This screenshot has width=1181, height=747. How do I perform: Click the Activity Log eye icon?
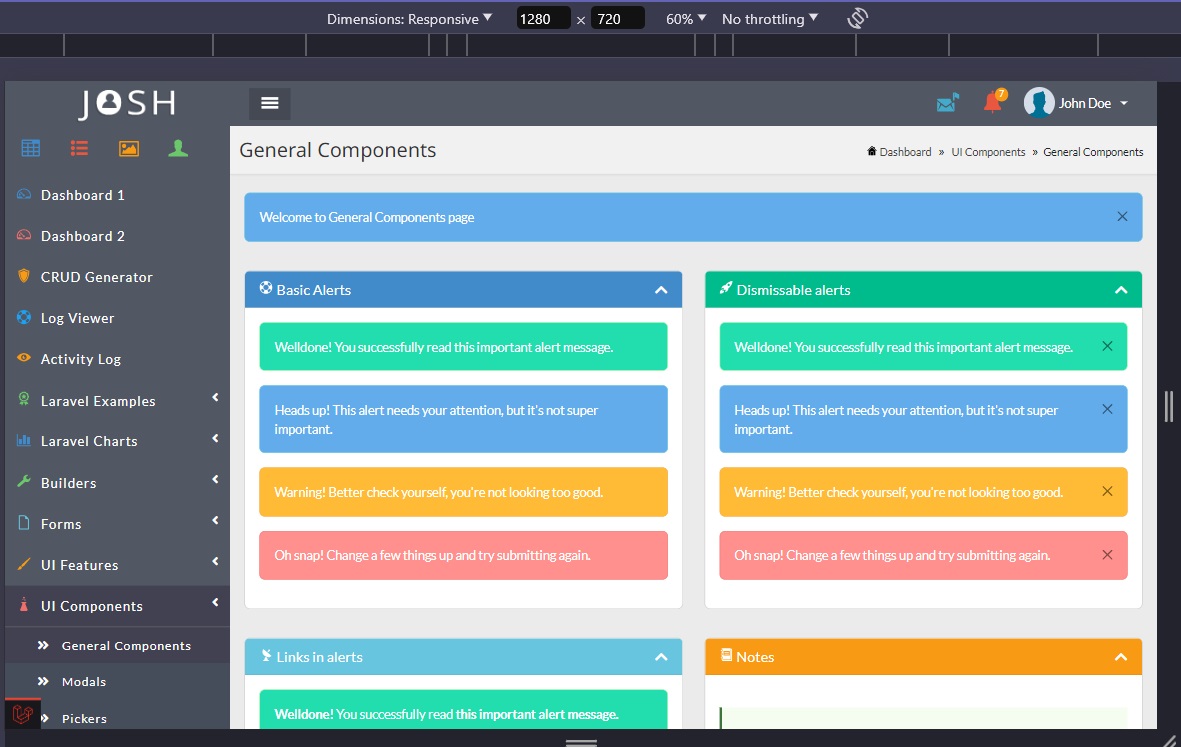[x=25, y=358]
